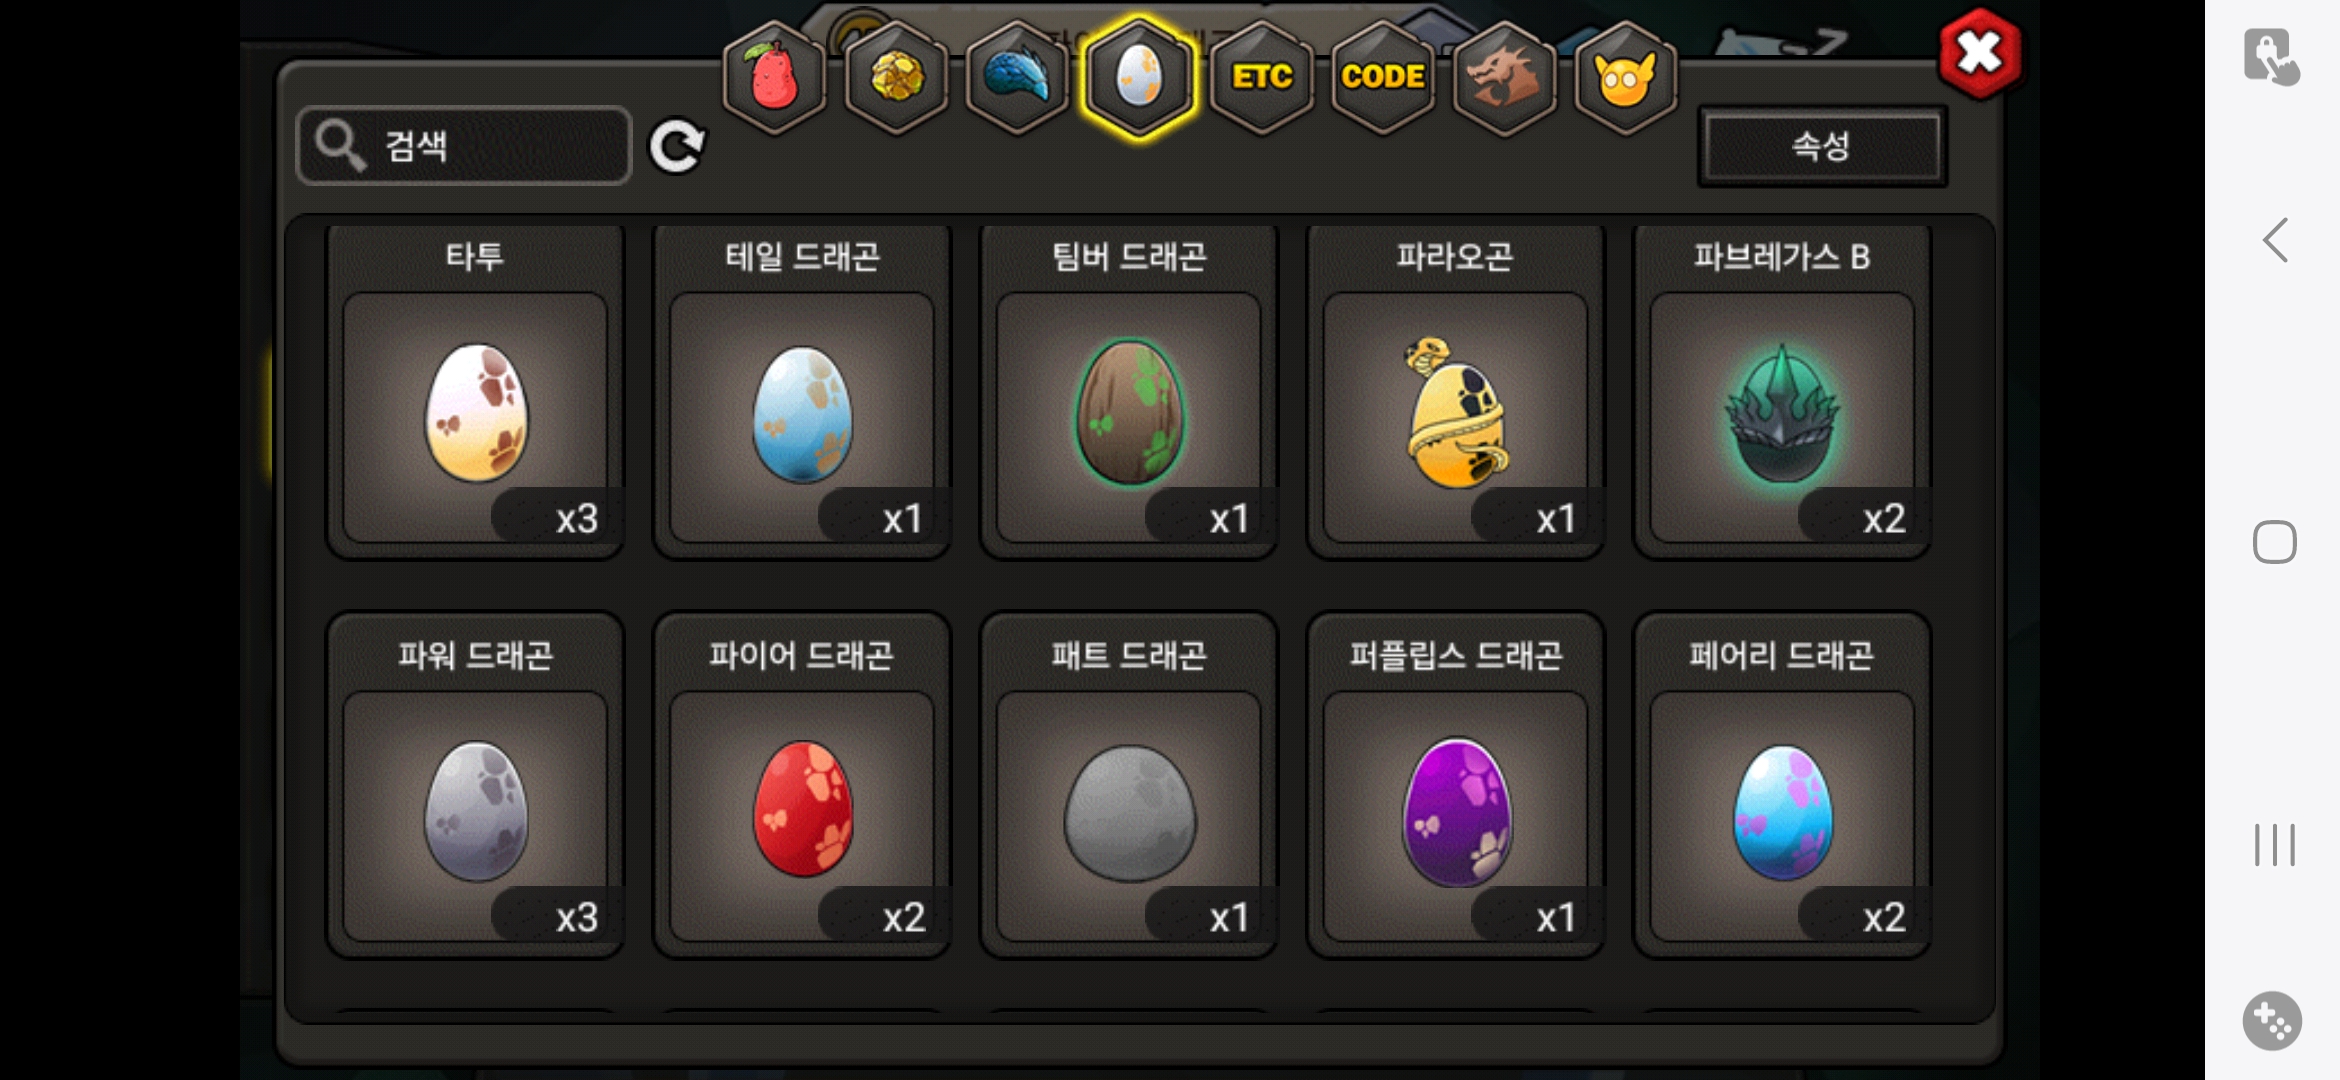
Task: Refresh the item list
Action: (678, 147)
